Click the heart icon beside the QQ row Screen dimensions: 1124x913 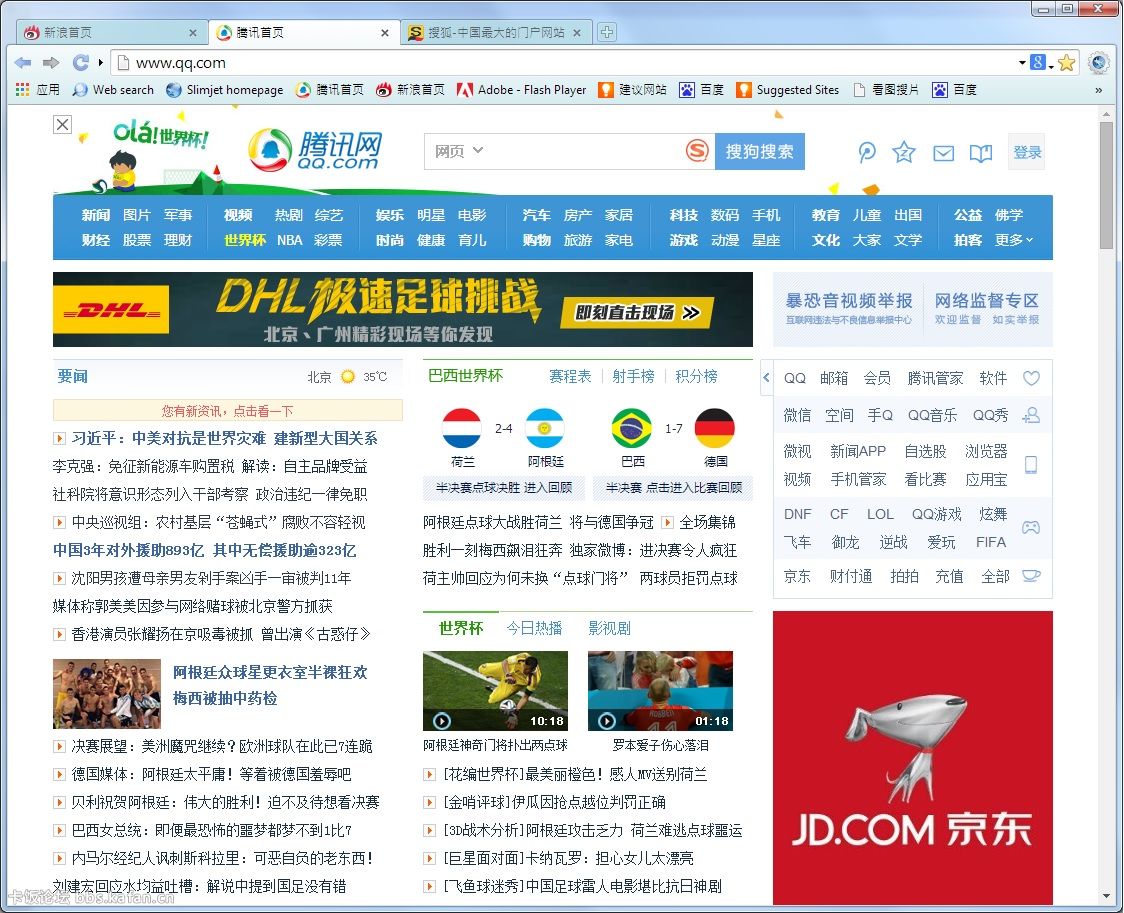[x=1032, y=378]
